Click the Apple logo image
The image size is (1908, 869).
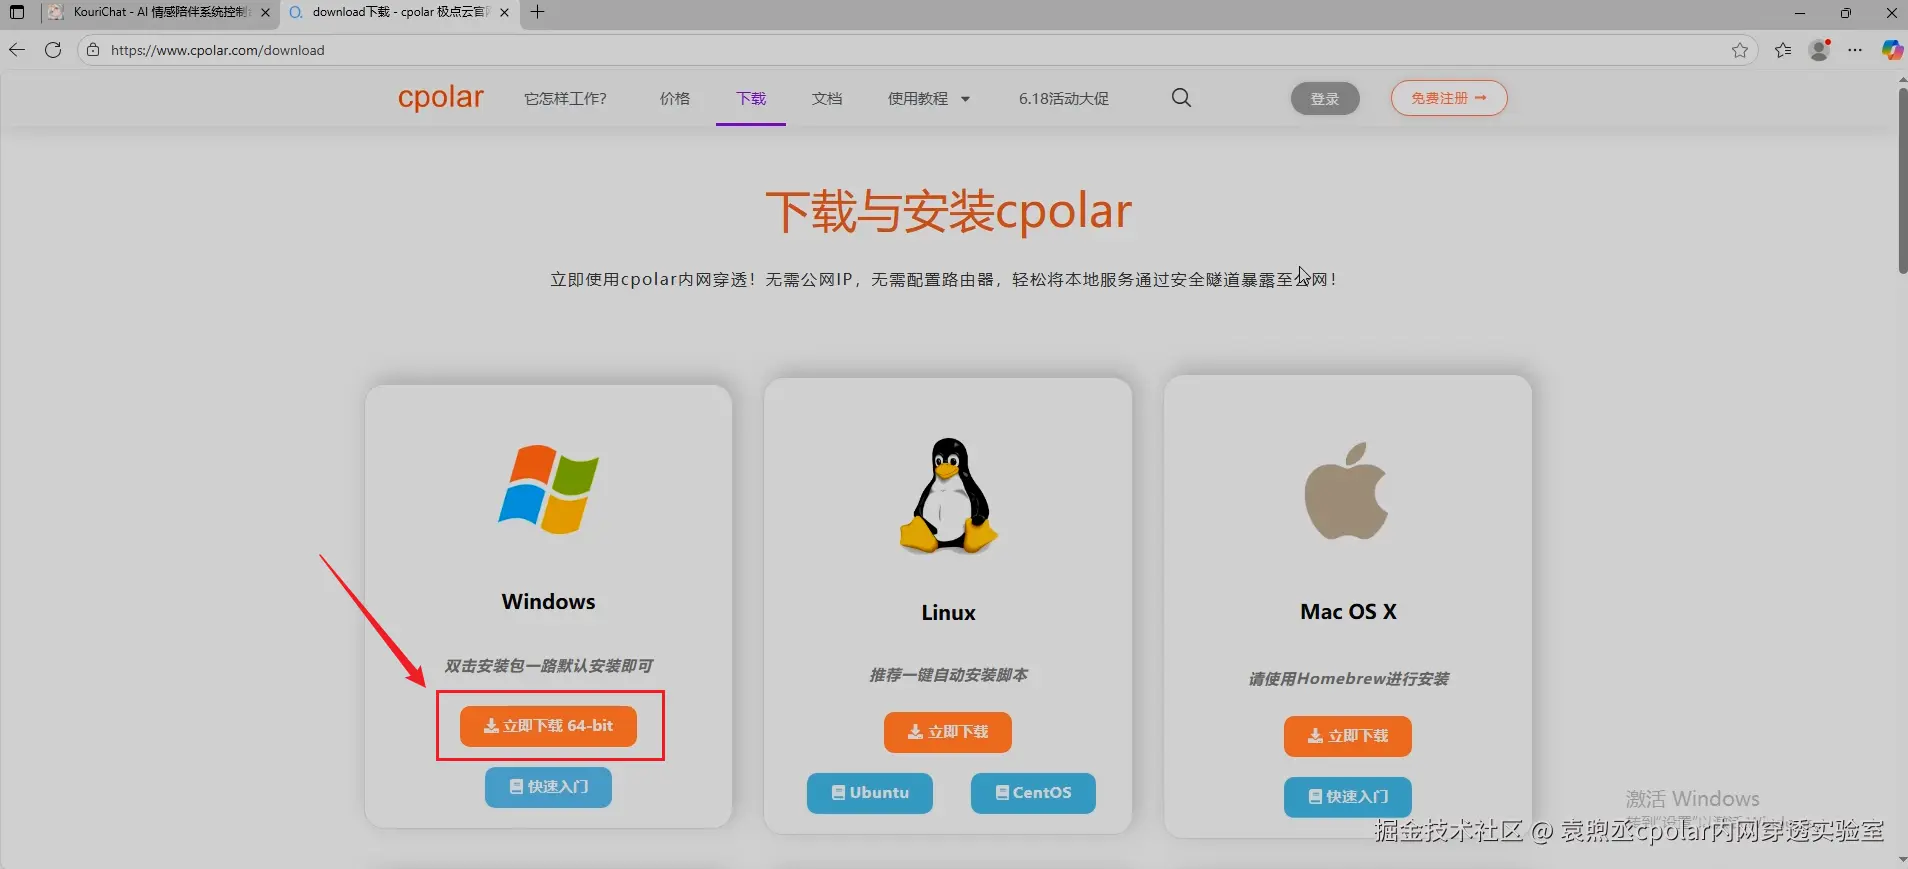click(x=1347, y=490)
